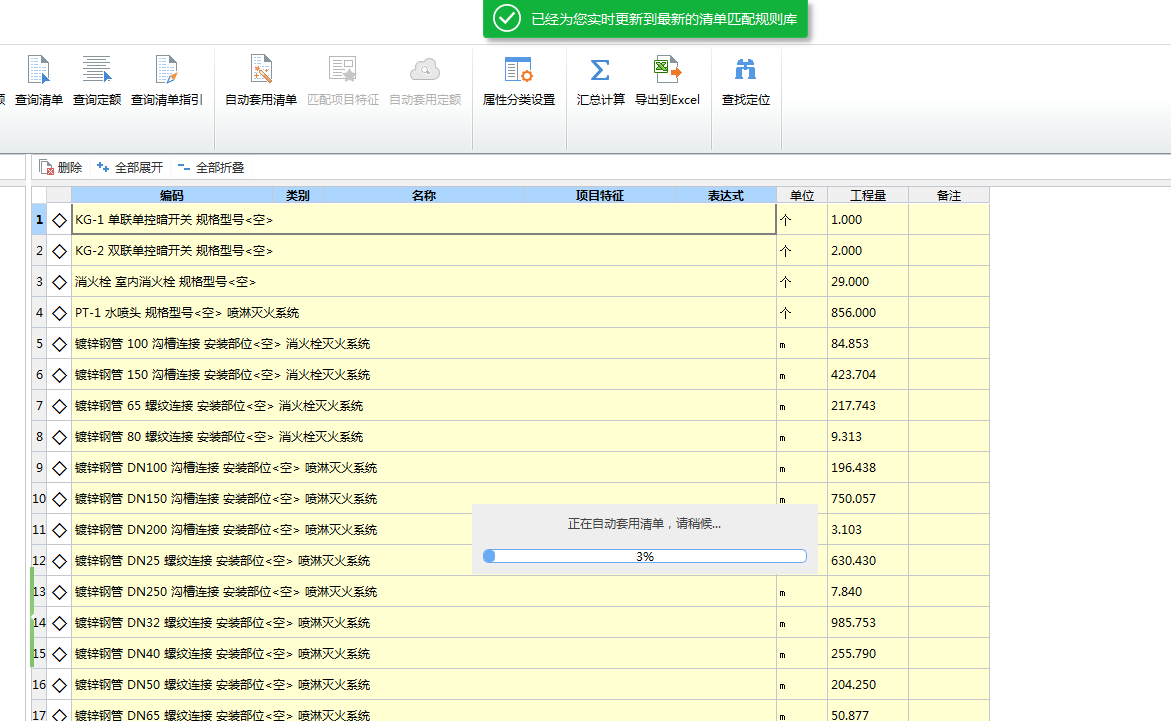The image size is (1171, 721).
Task: Click the 单位 column header
Action: click(801, 196)
